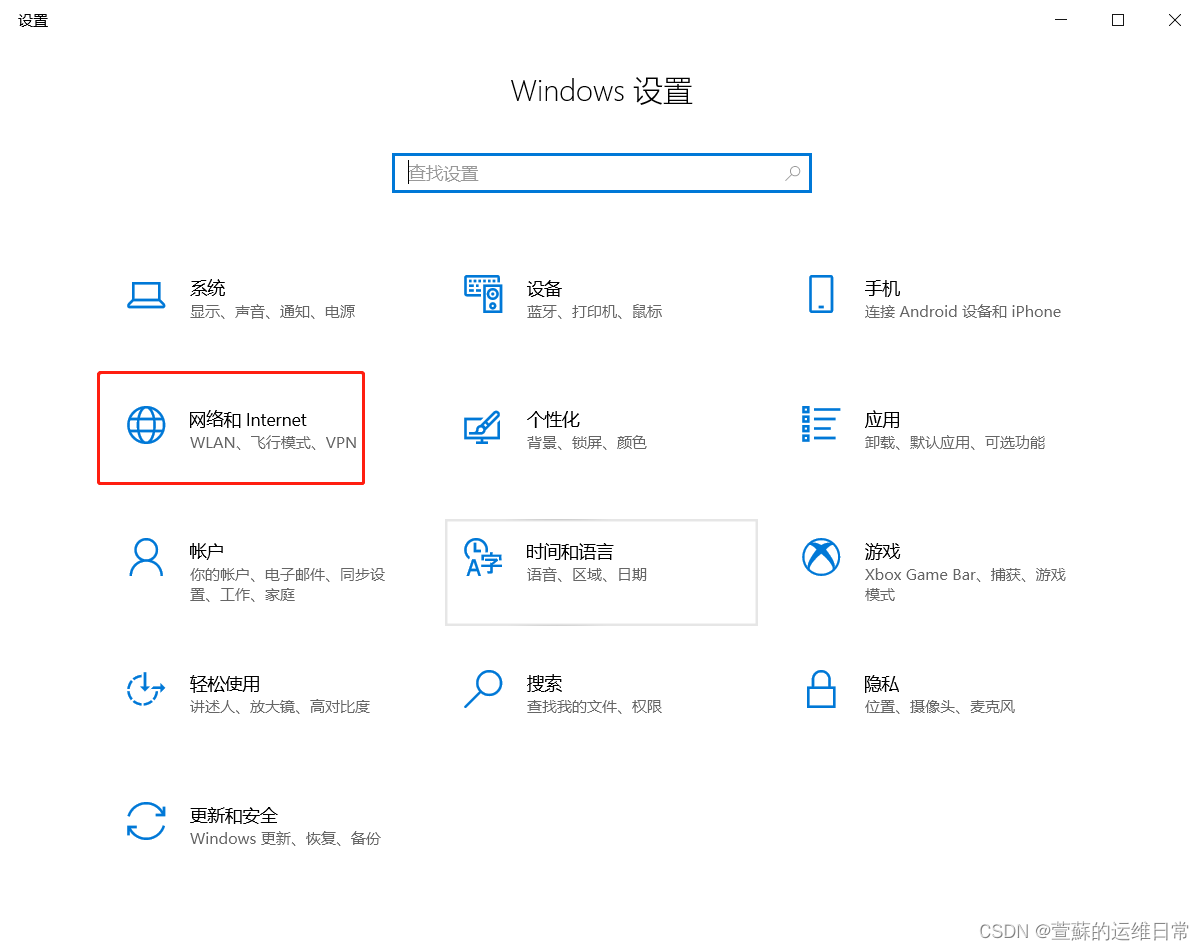
Task: Close the 设置 window
Action: [x=1175, y=20]
